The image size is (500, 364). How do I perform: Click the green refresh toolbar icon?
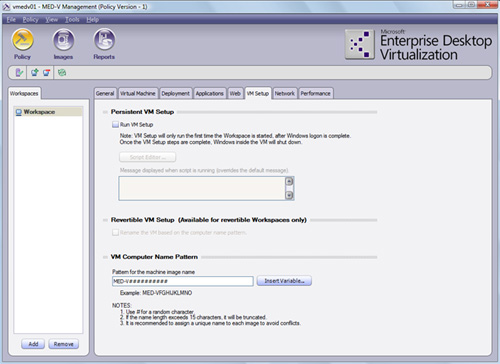coord(62,72)
